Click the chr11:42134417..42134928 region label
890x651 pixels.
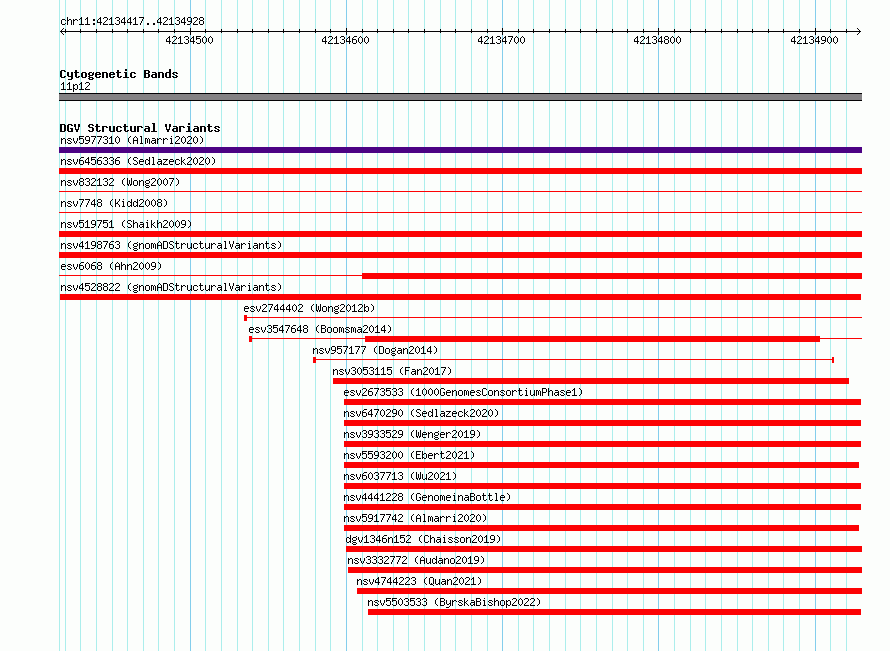132,21
